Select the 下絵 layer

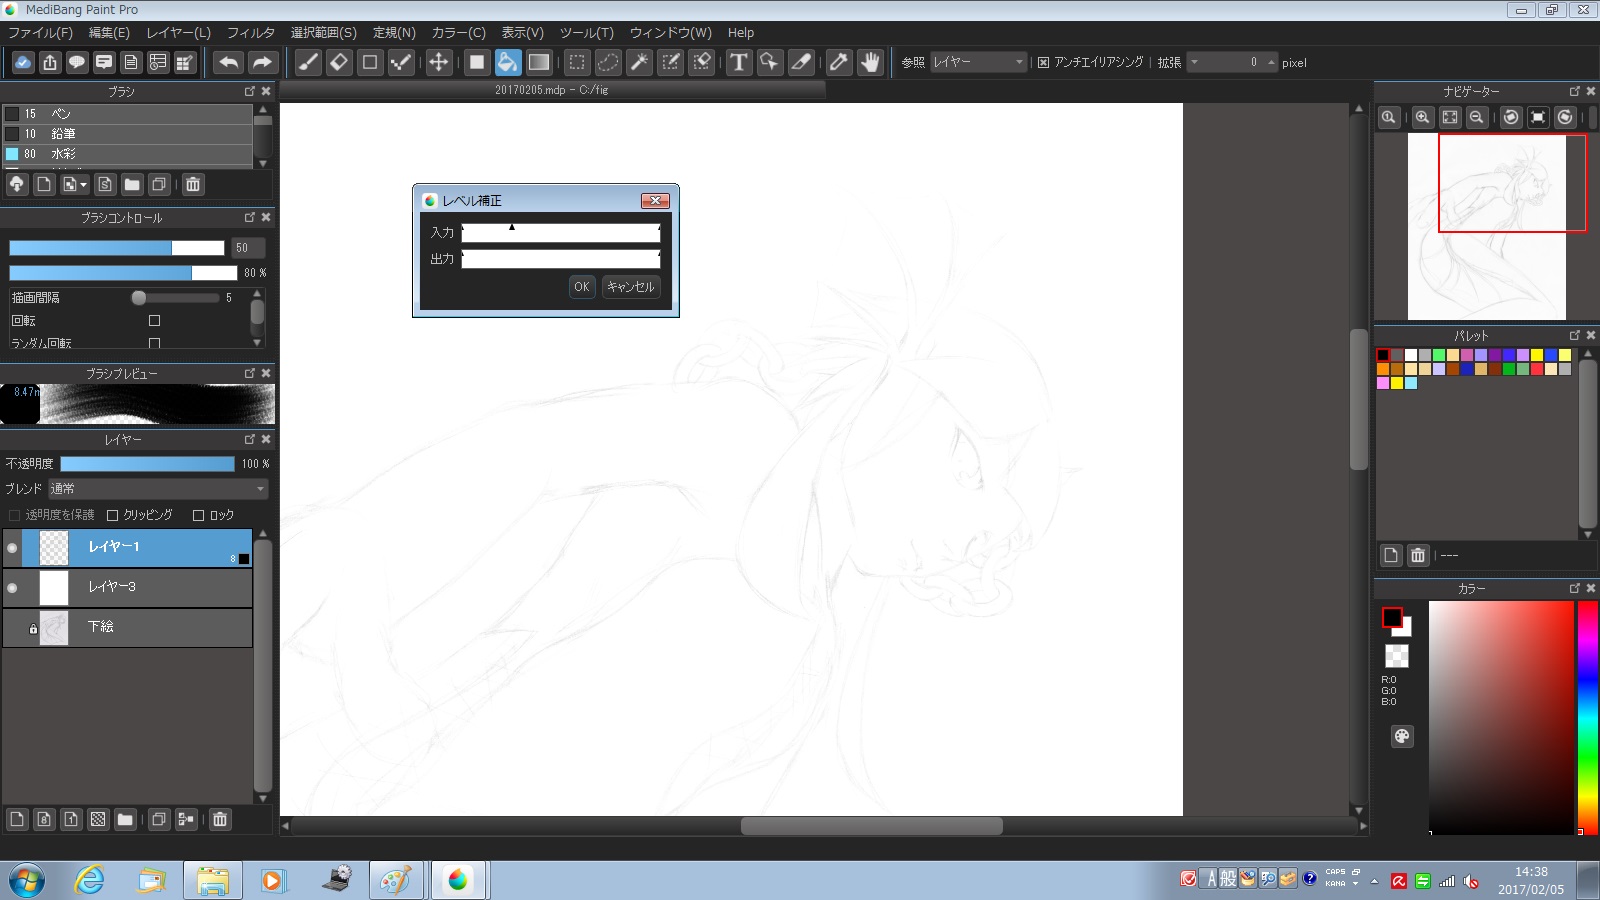[x=127, y=627]
